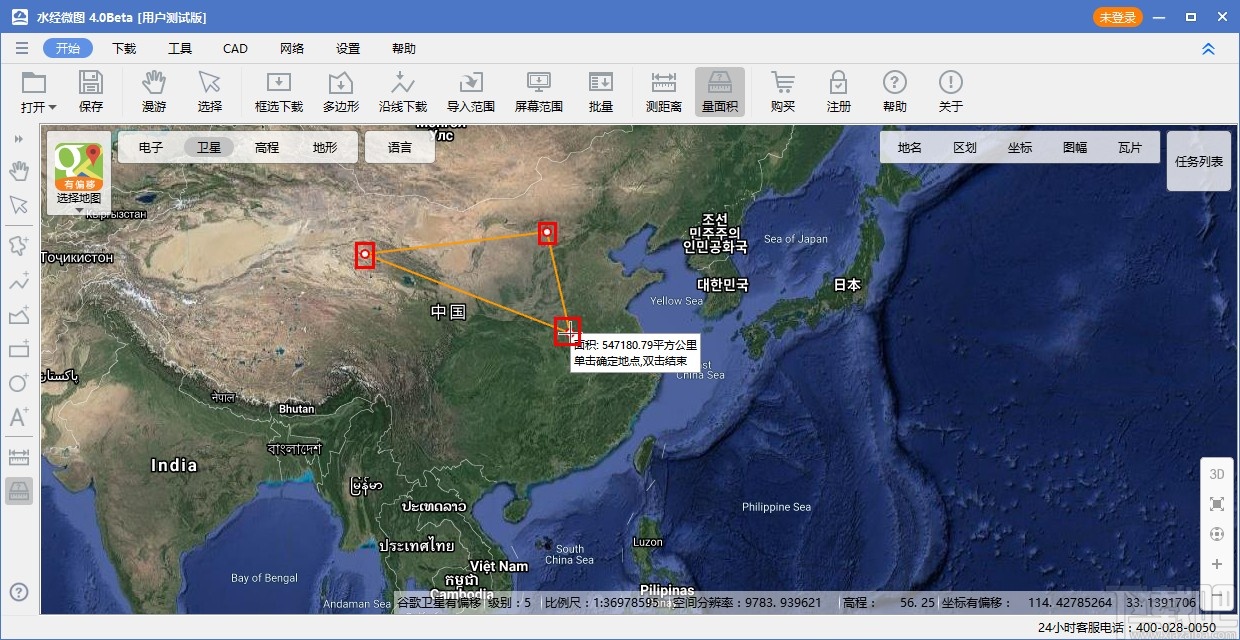
Task: Toggle the 瓦片 tile overlay
Action: [x=1130, y=147]
